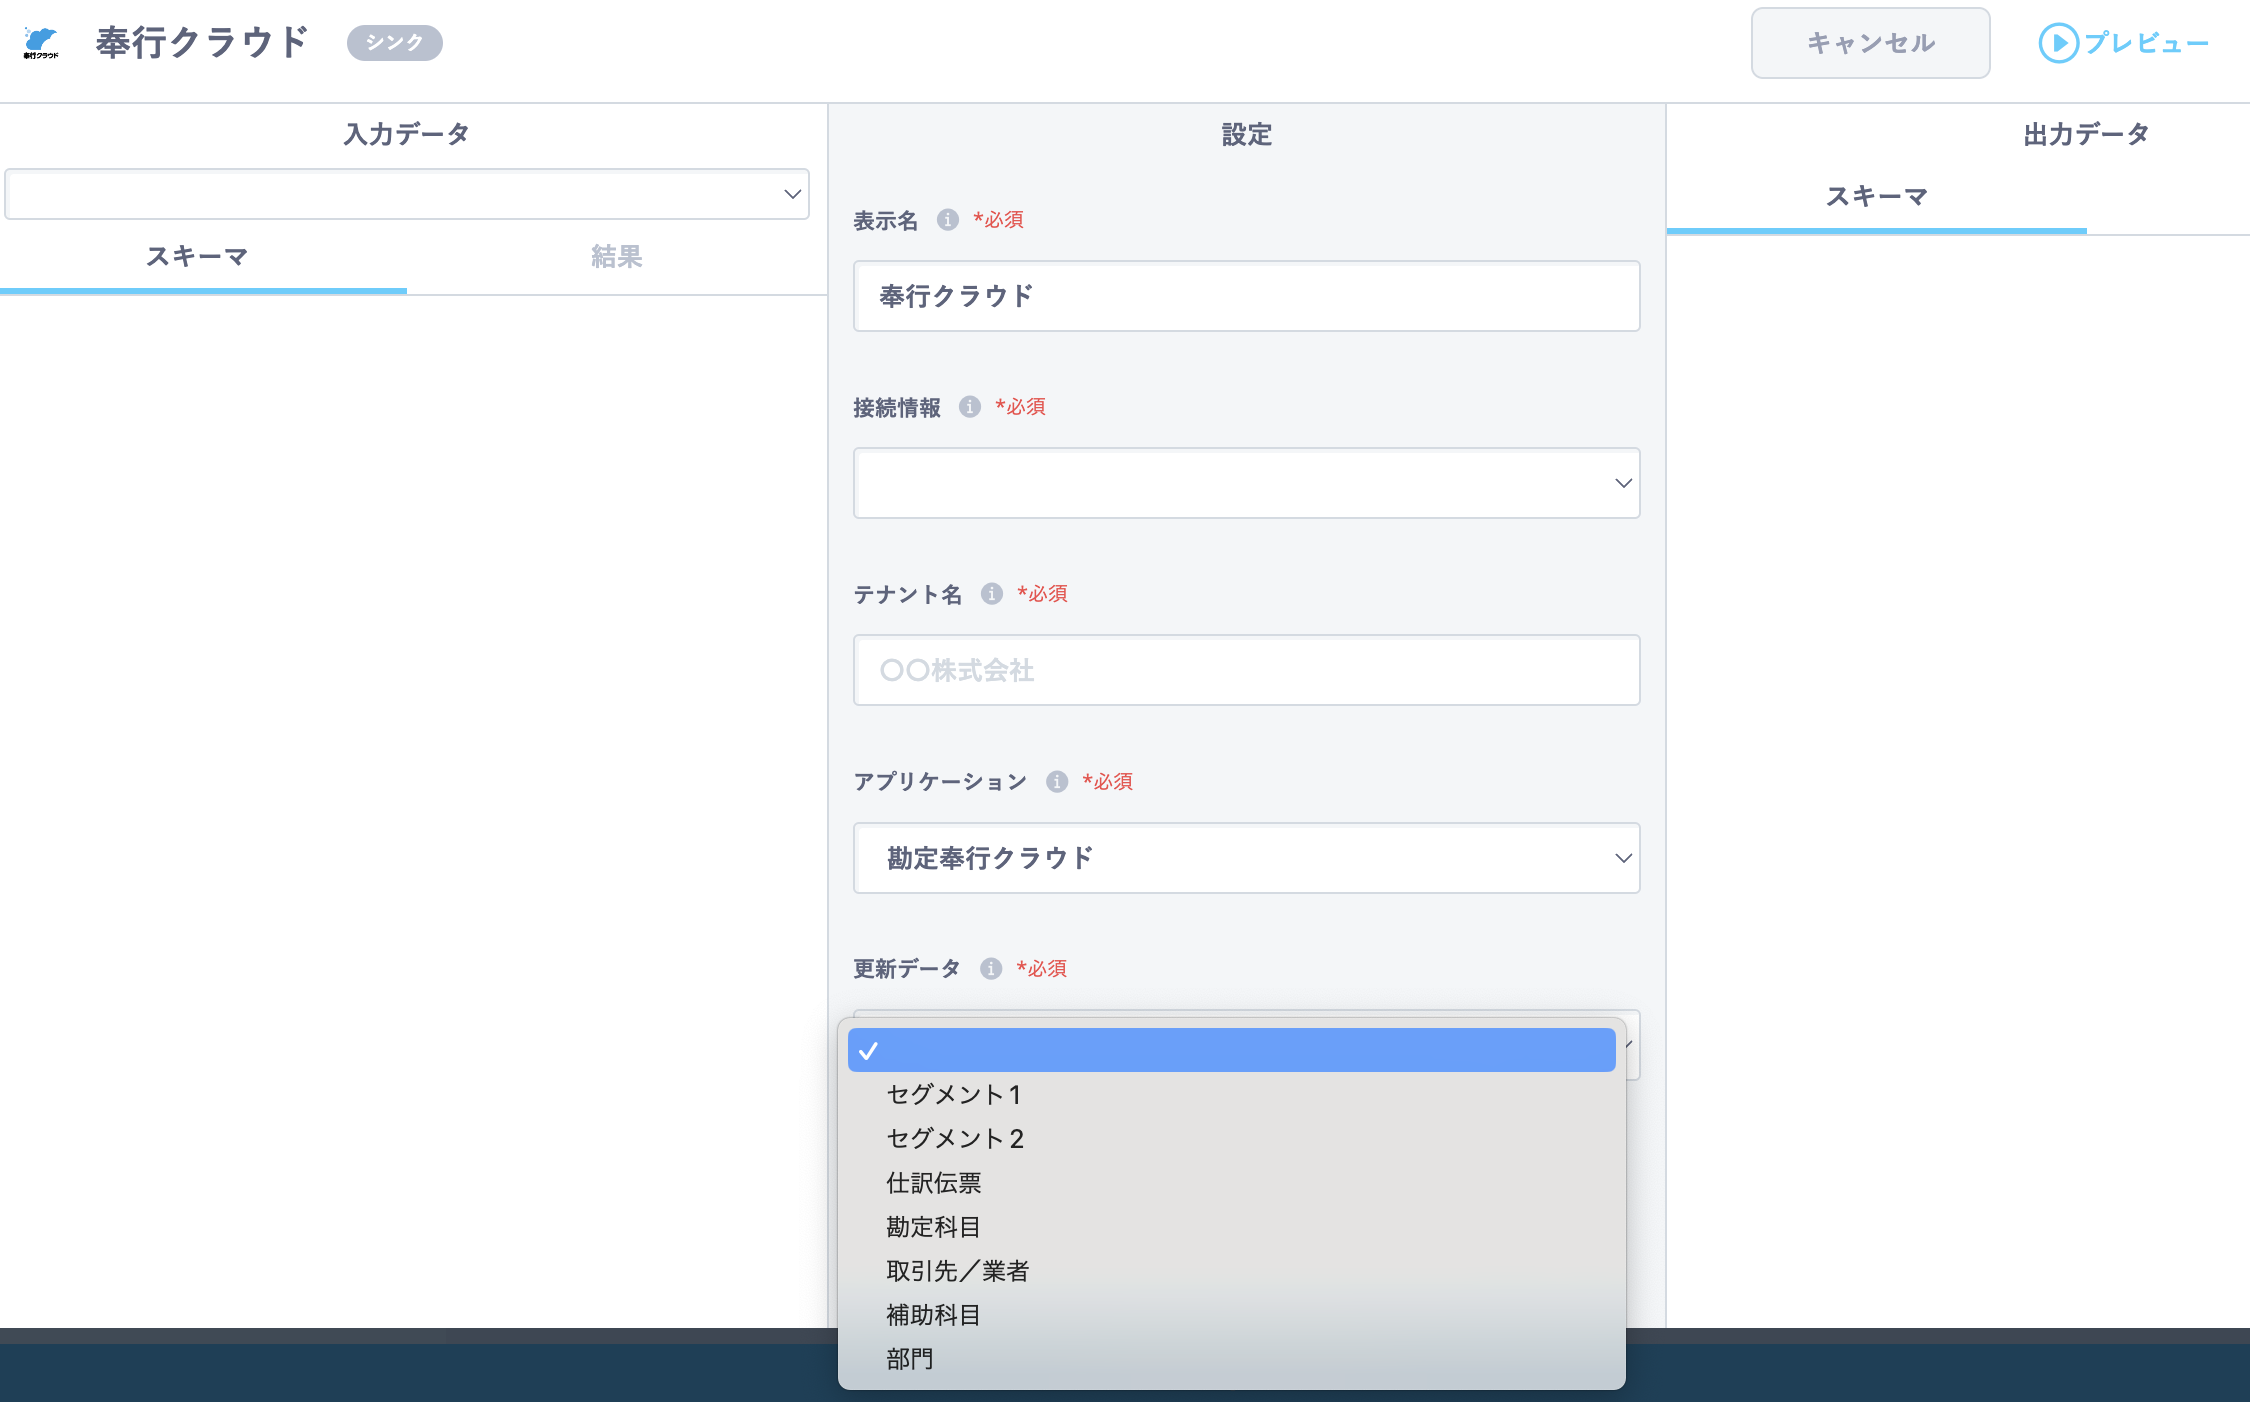Select 仕訳伝票 from the dropdown list
This screenshot has width=2250, height=1402.
[x=1231, y=1183]
